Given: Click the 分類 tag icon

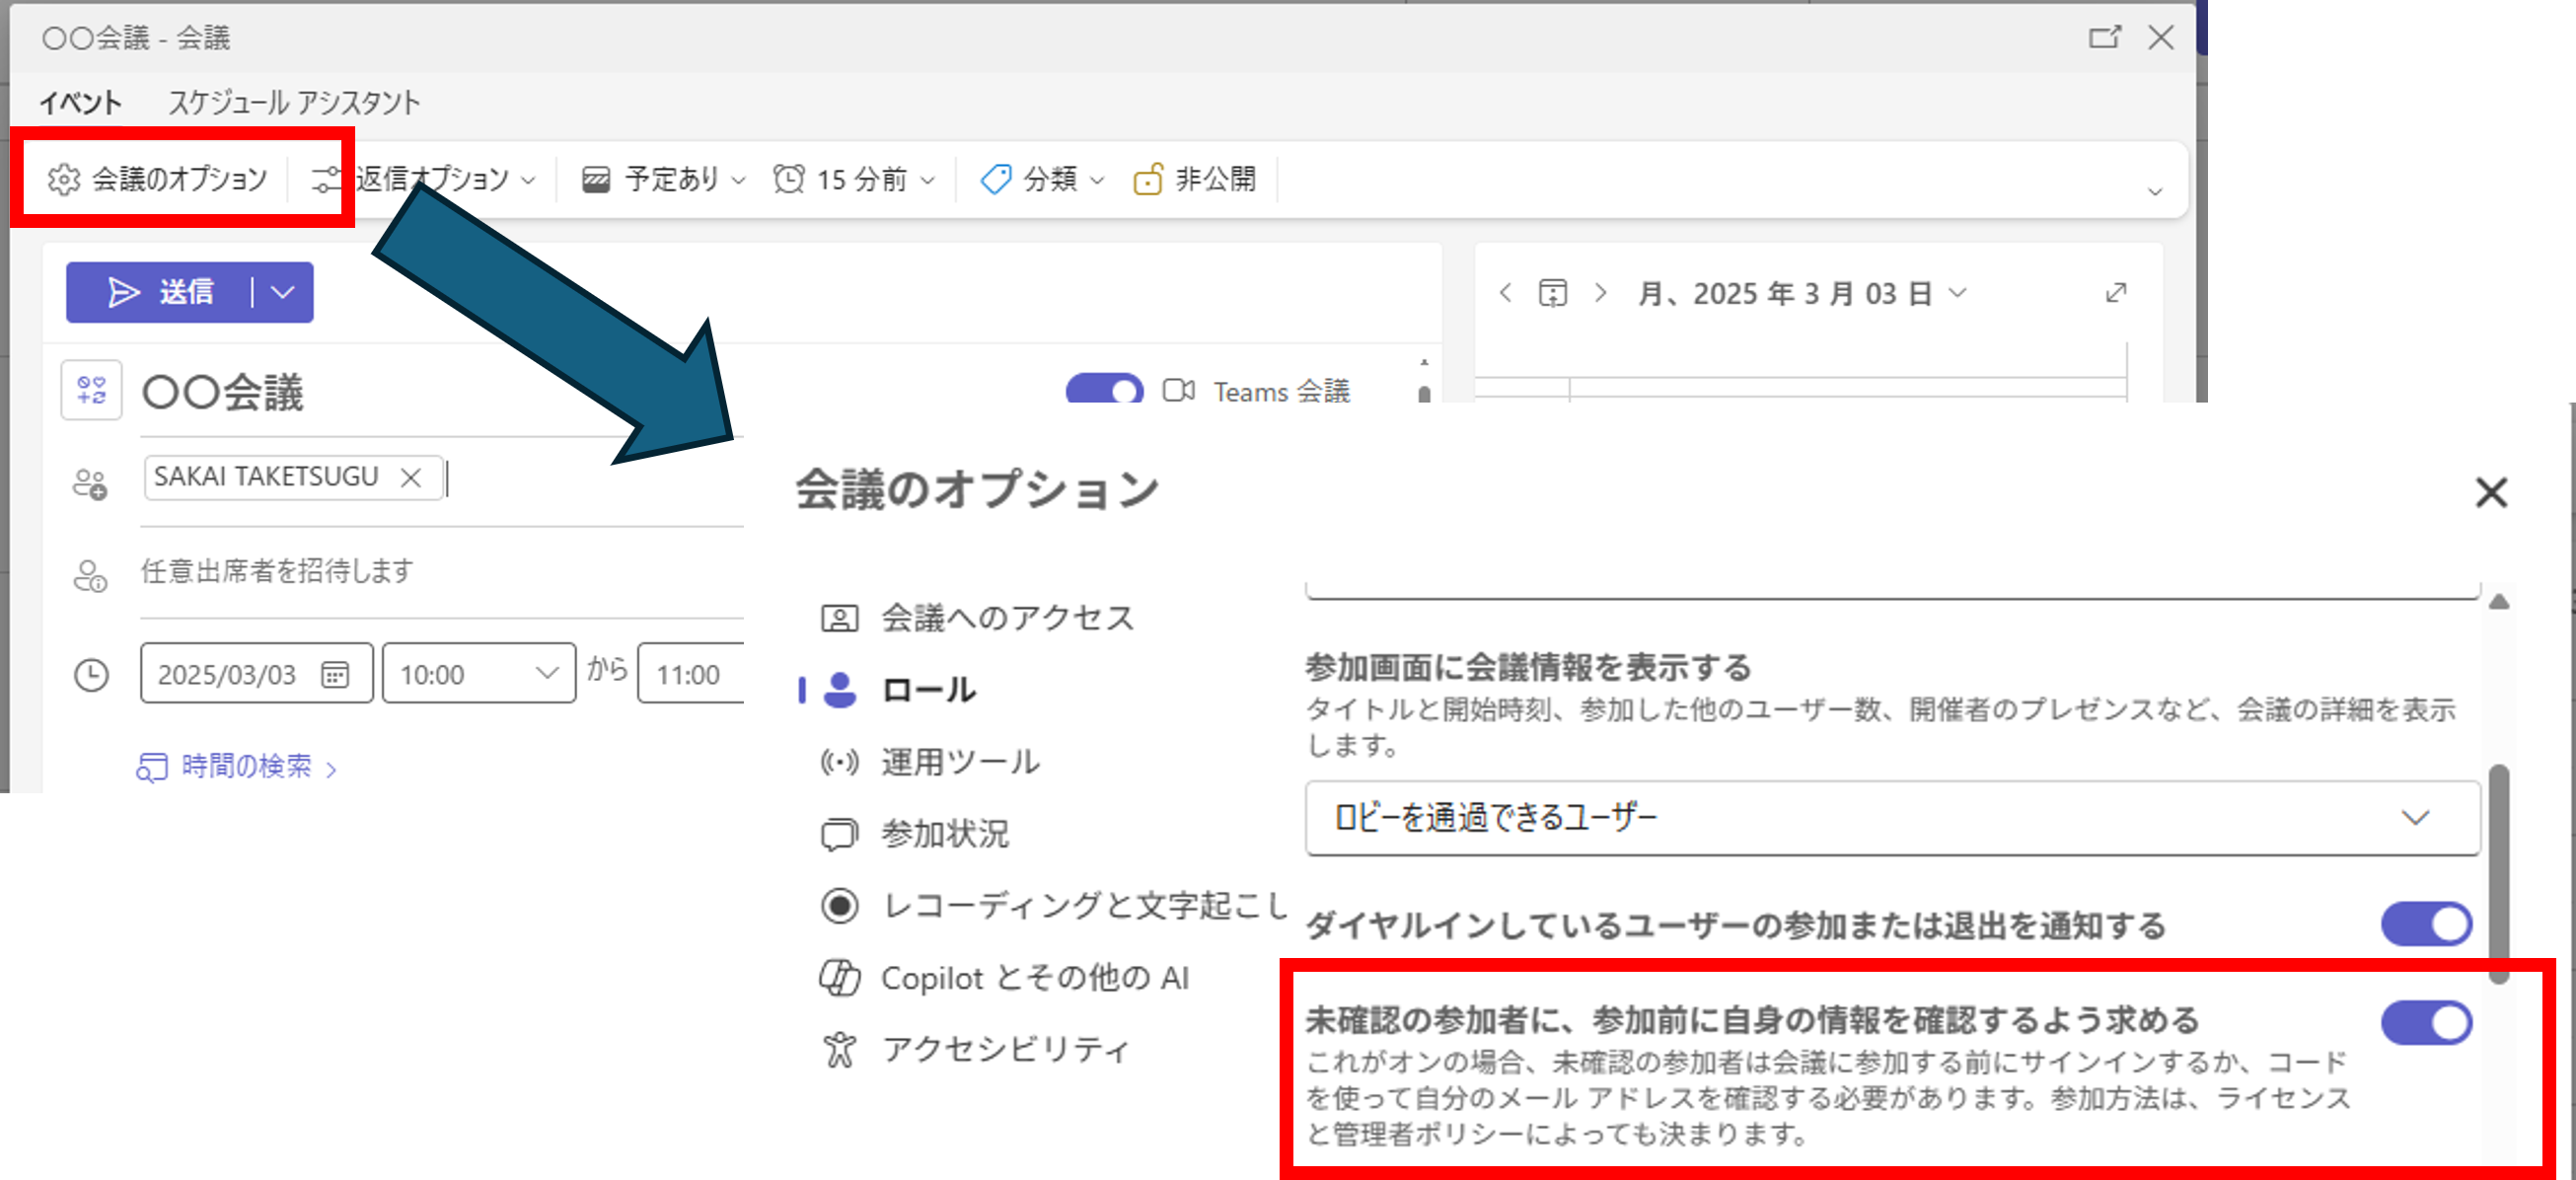Looking at the screenshot, I should pos(995,179).
